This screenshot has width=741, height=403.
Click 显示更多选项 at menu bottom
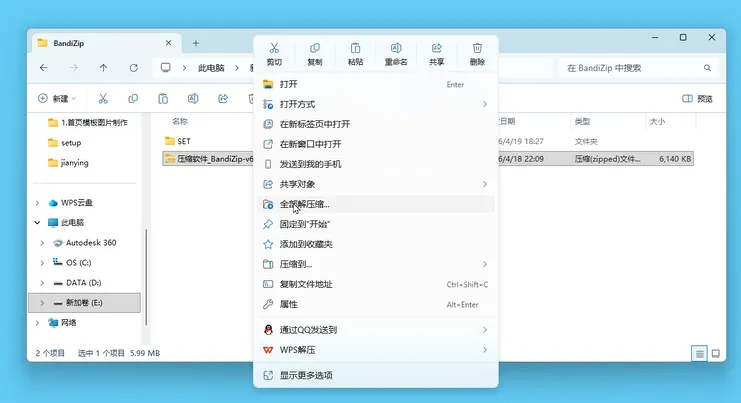[376, 375]
